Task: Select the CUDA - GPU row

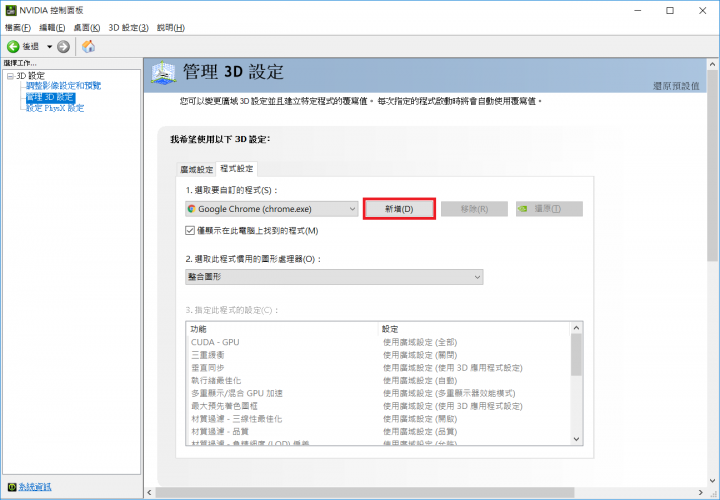Action: 378,342
